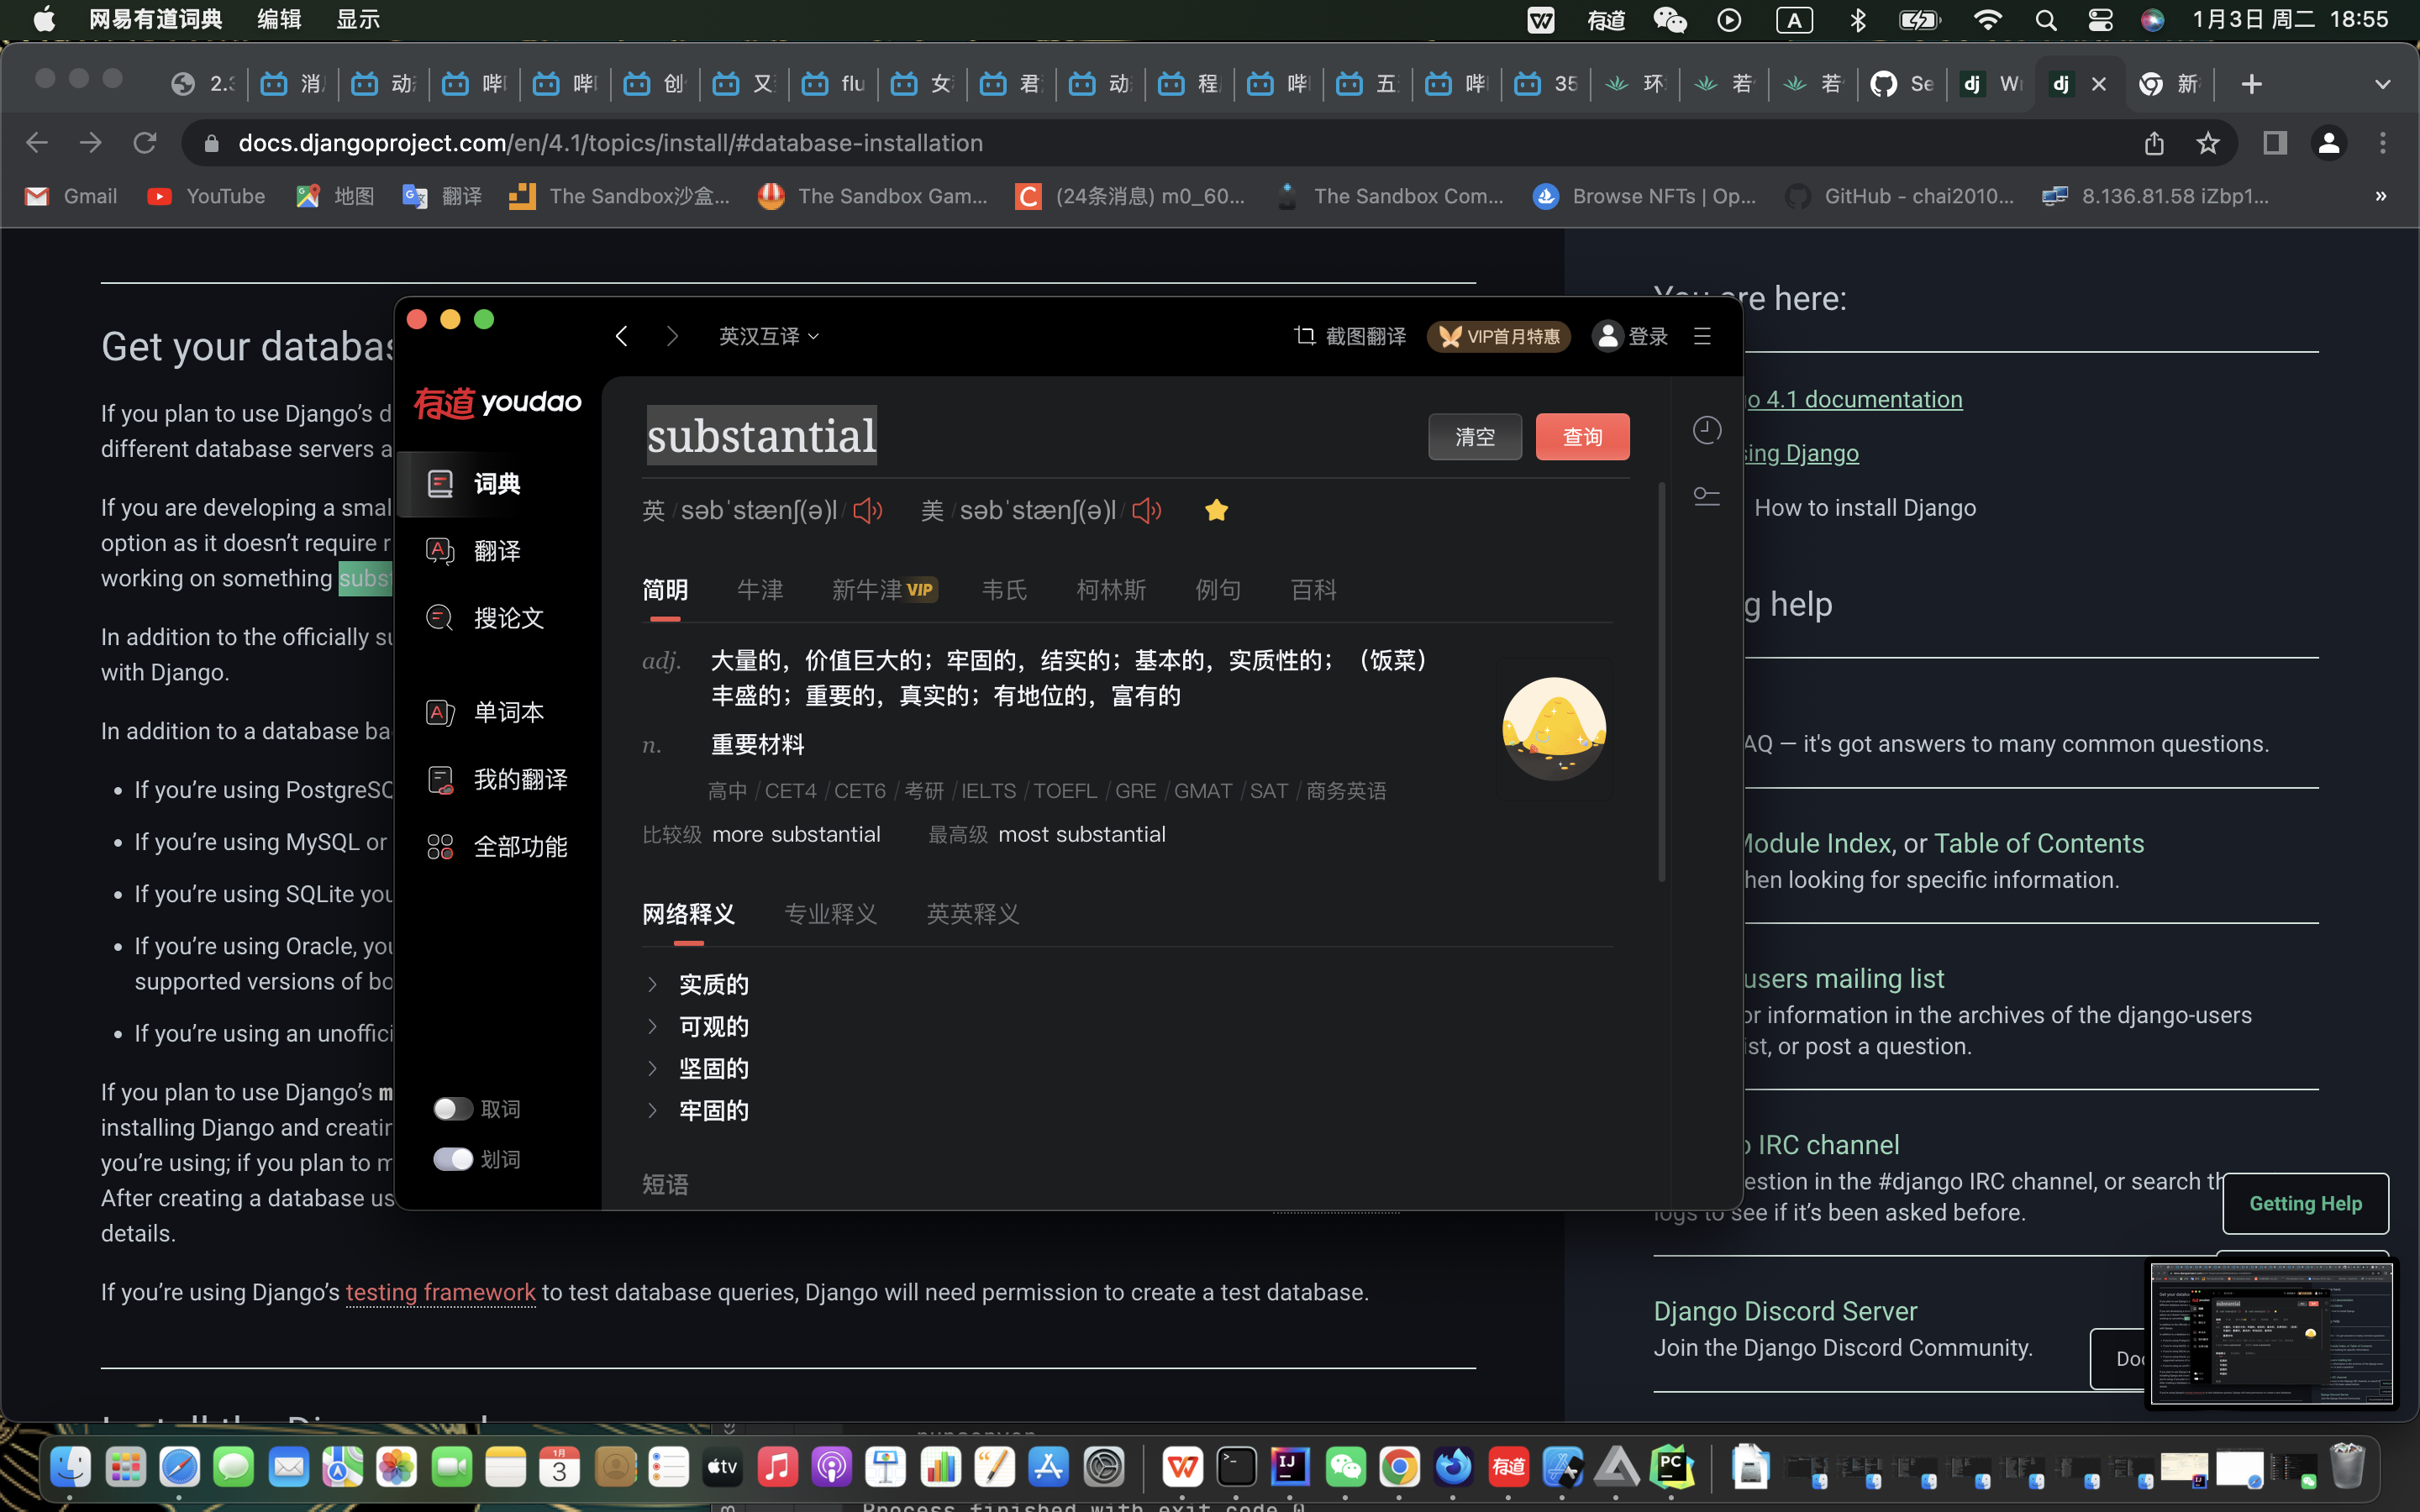Switch to the 英英释义 tab

(x=972, y=914)
